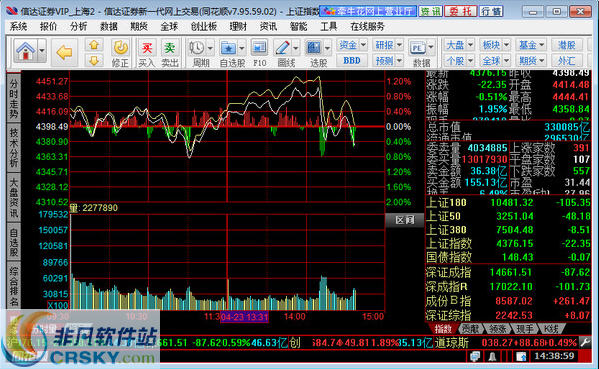599x369 pixels.
Task: Click the home icon in toolbar
Action: coord(25,51)
